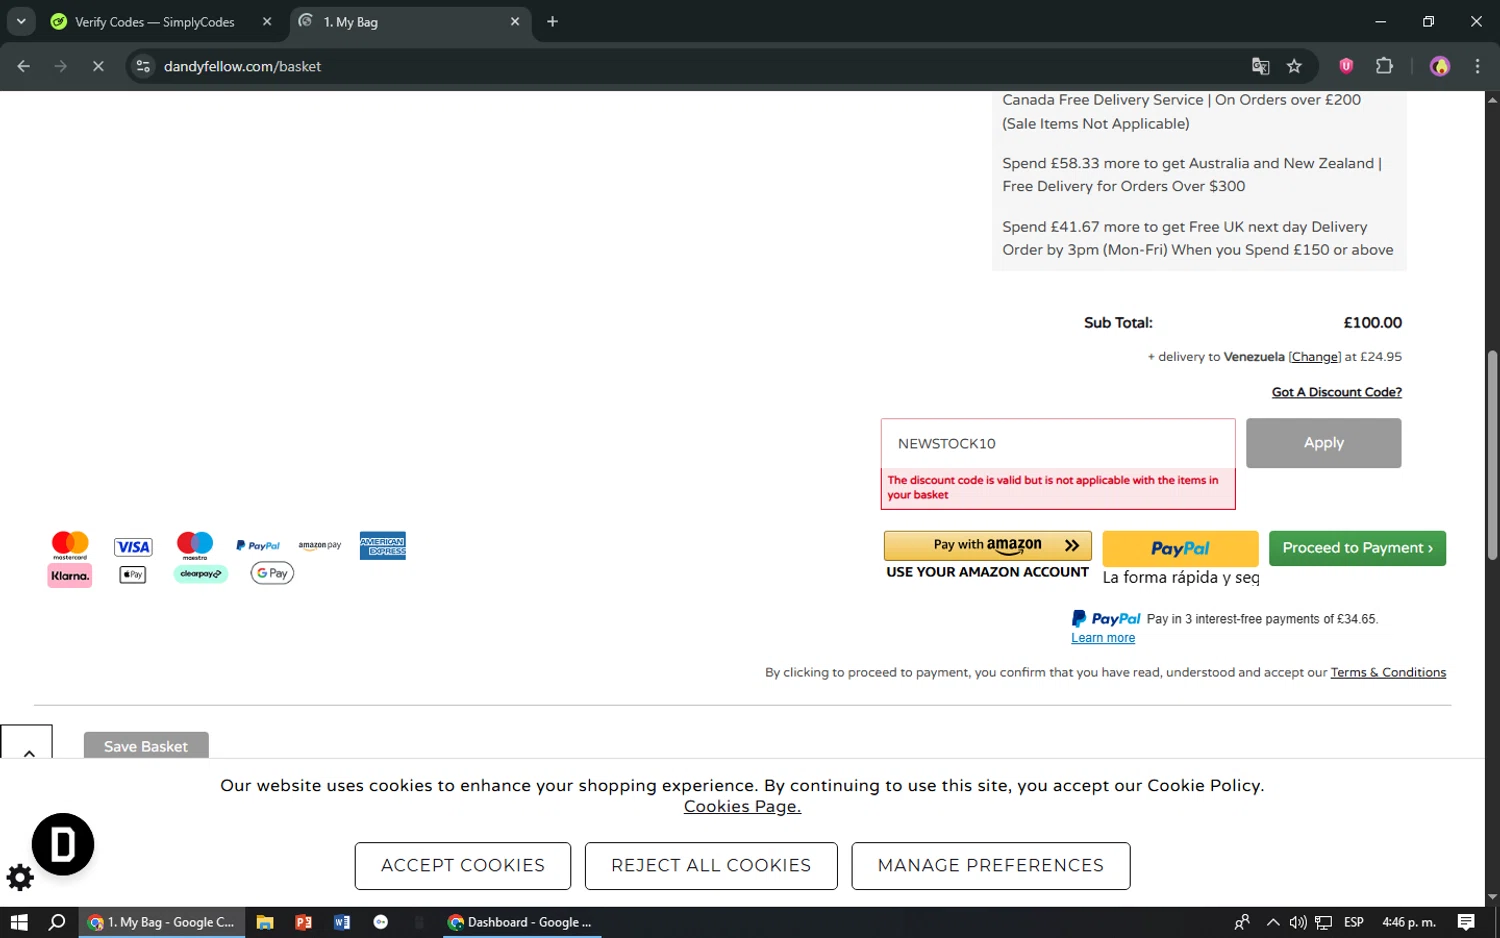Click Save Basket button
Screen dimensions: 1500x938
click(x=146, y=746)
